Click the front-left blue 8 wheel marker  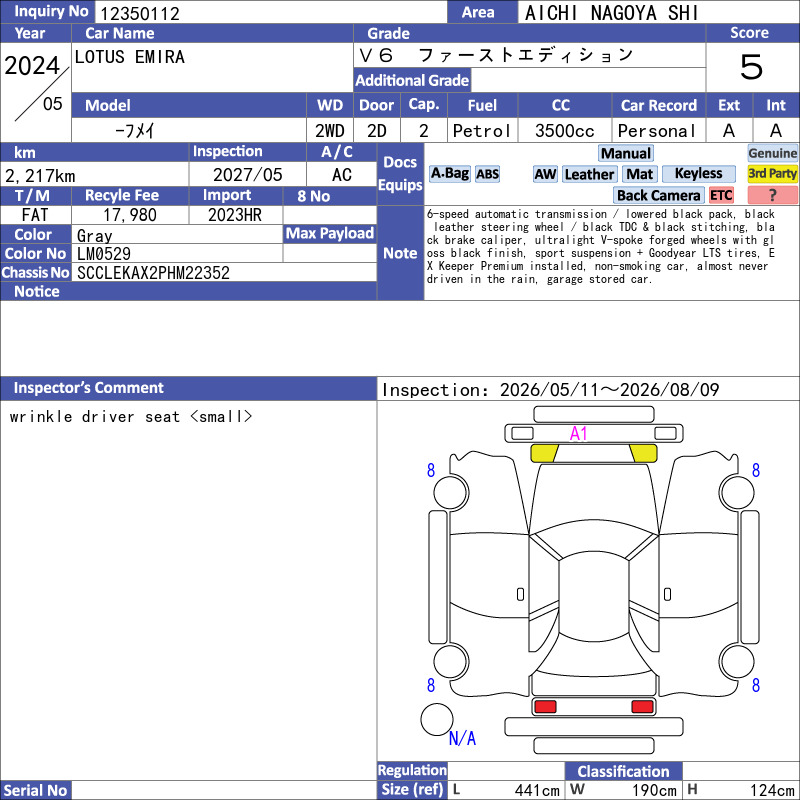coord(431,470)
